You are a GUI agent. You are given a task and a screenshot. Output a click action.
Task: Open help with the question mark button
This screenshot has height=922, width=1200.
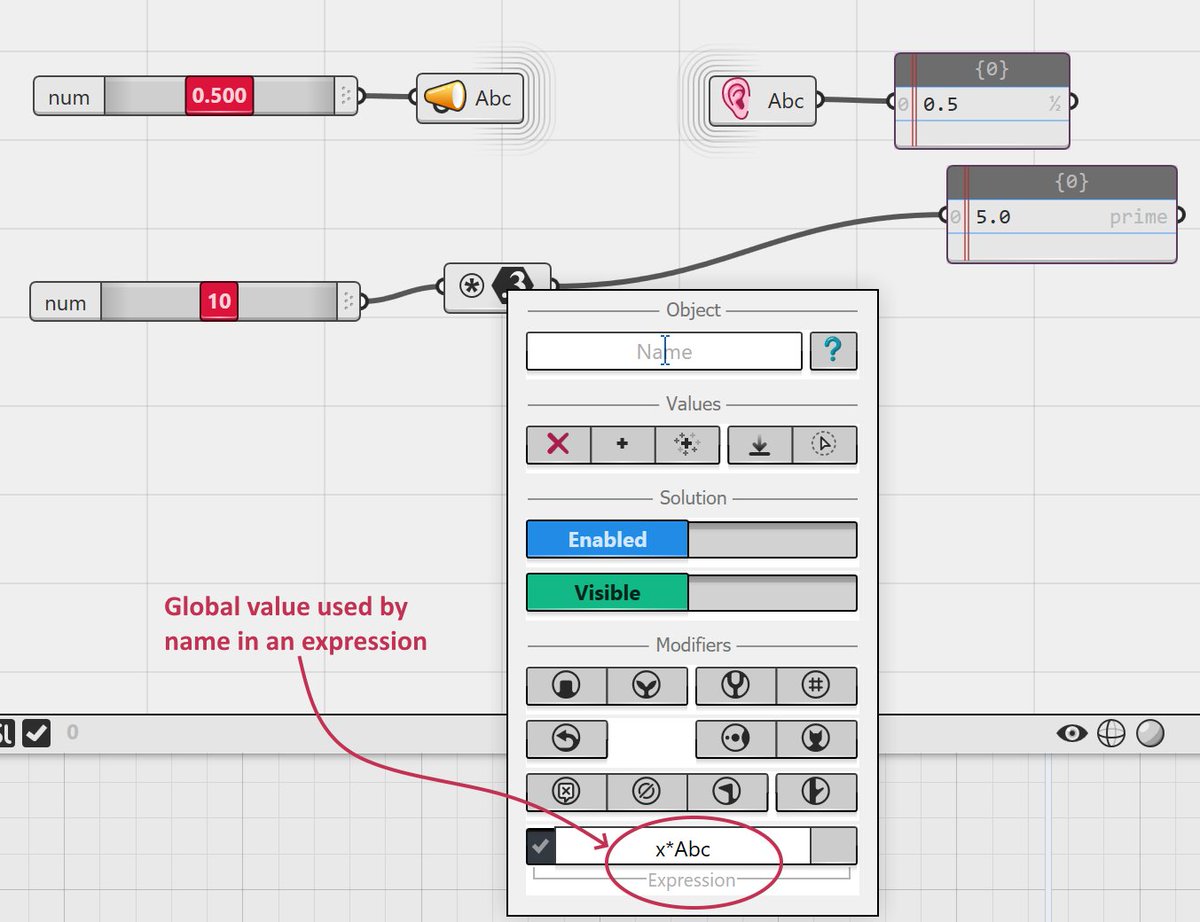pyautogui.click(x=833, y=351)
